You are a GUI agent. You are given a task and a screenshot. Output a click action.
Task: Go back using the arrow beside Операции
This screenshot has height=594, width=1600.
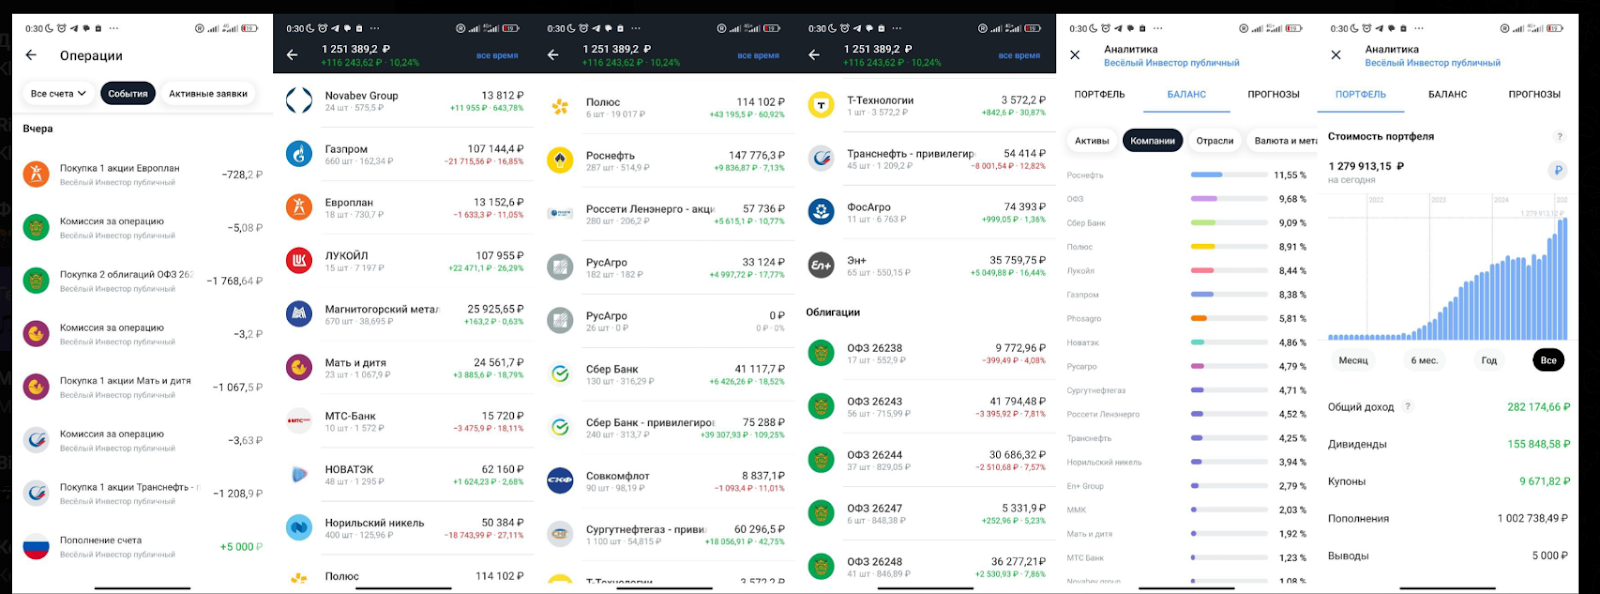[x=31, y=55]
